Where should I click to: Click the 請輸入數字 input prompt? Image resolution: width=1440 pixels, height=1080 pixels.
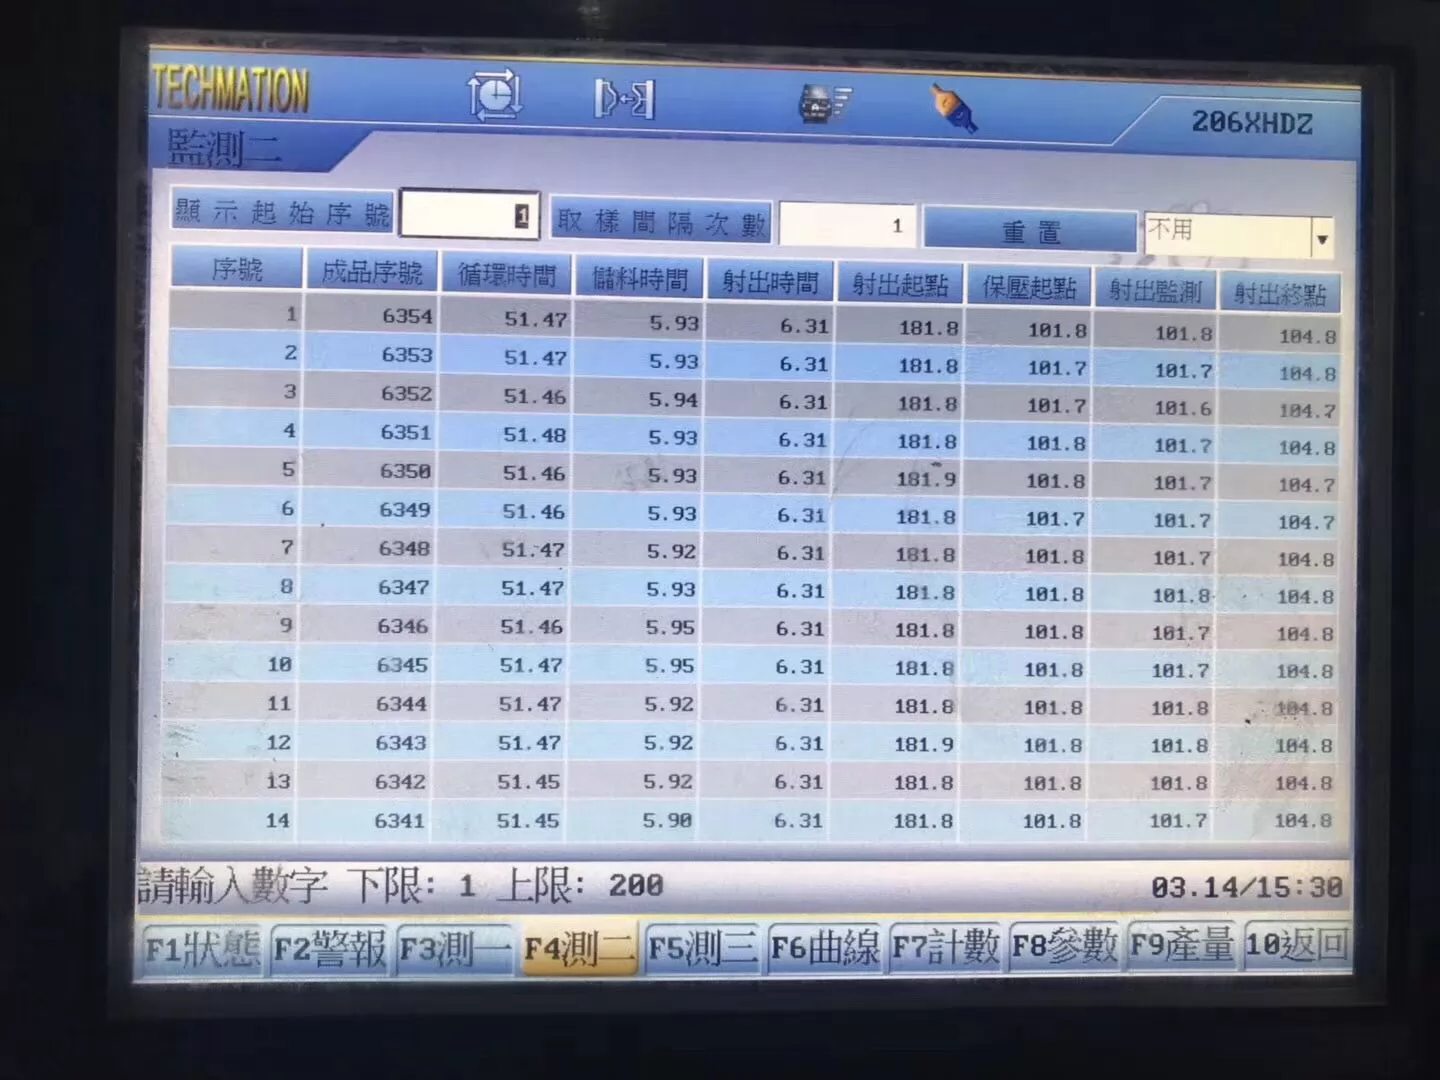(232, 886)
